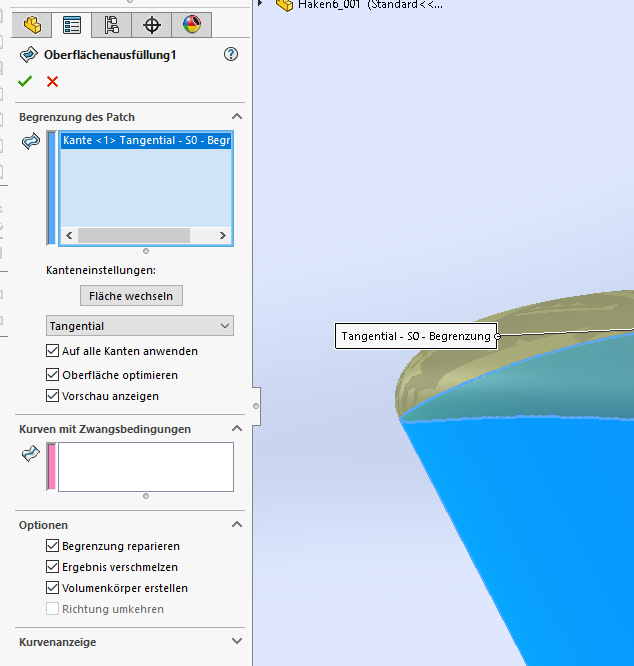634x666 pixels.
Task: Collapse the Optionen section
Action: (x=237, y=525)
